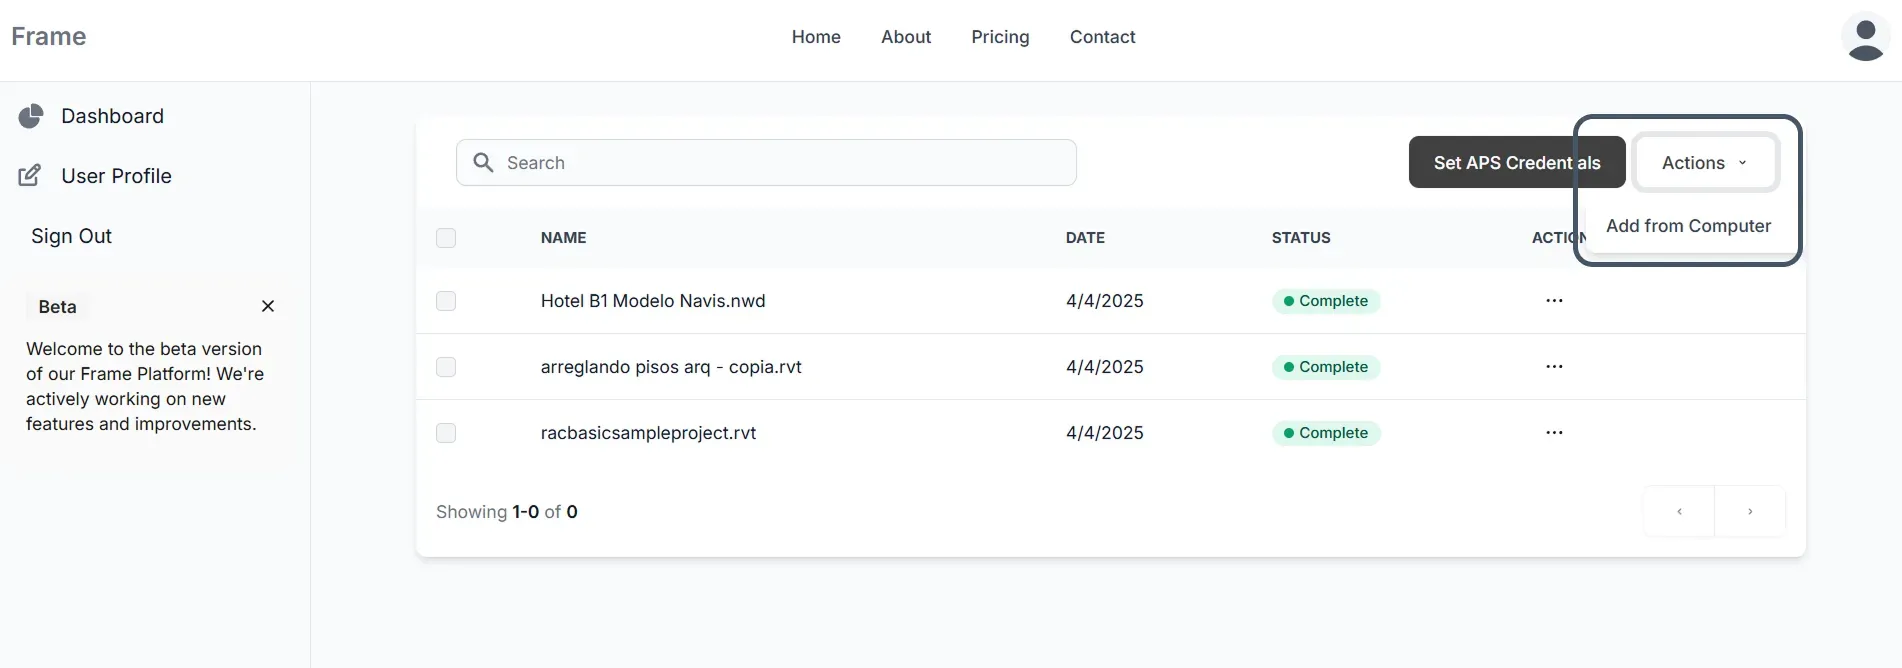
Task: Open the user avatar menu
Action: (1865, 38)
